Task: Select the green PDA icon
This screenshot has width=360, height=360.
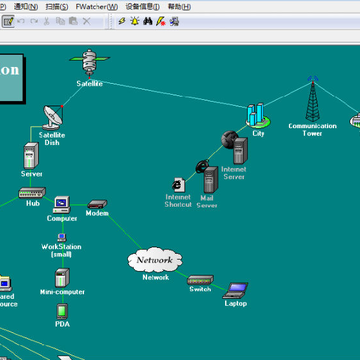Action: pyautogui.click(x=62, y=311)
